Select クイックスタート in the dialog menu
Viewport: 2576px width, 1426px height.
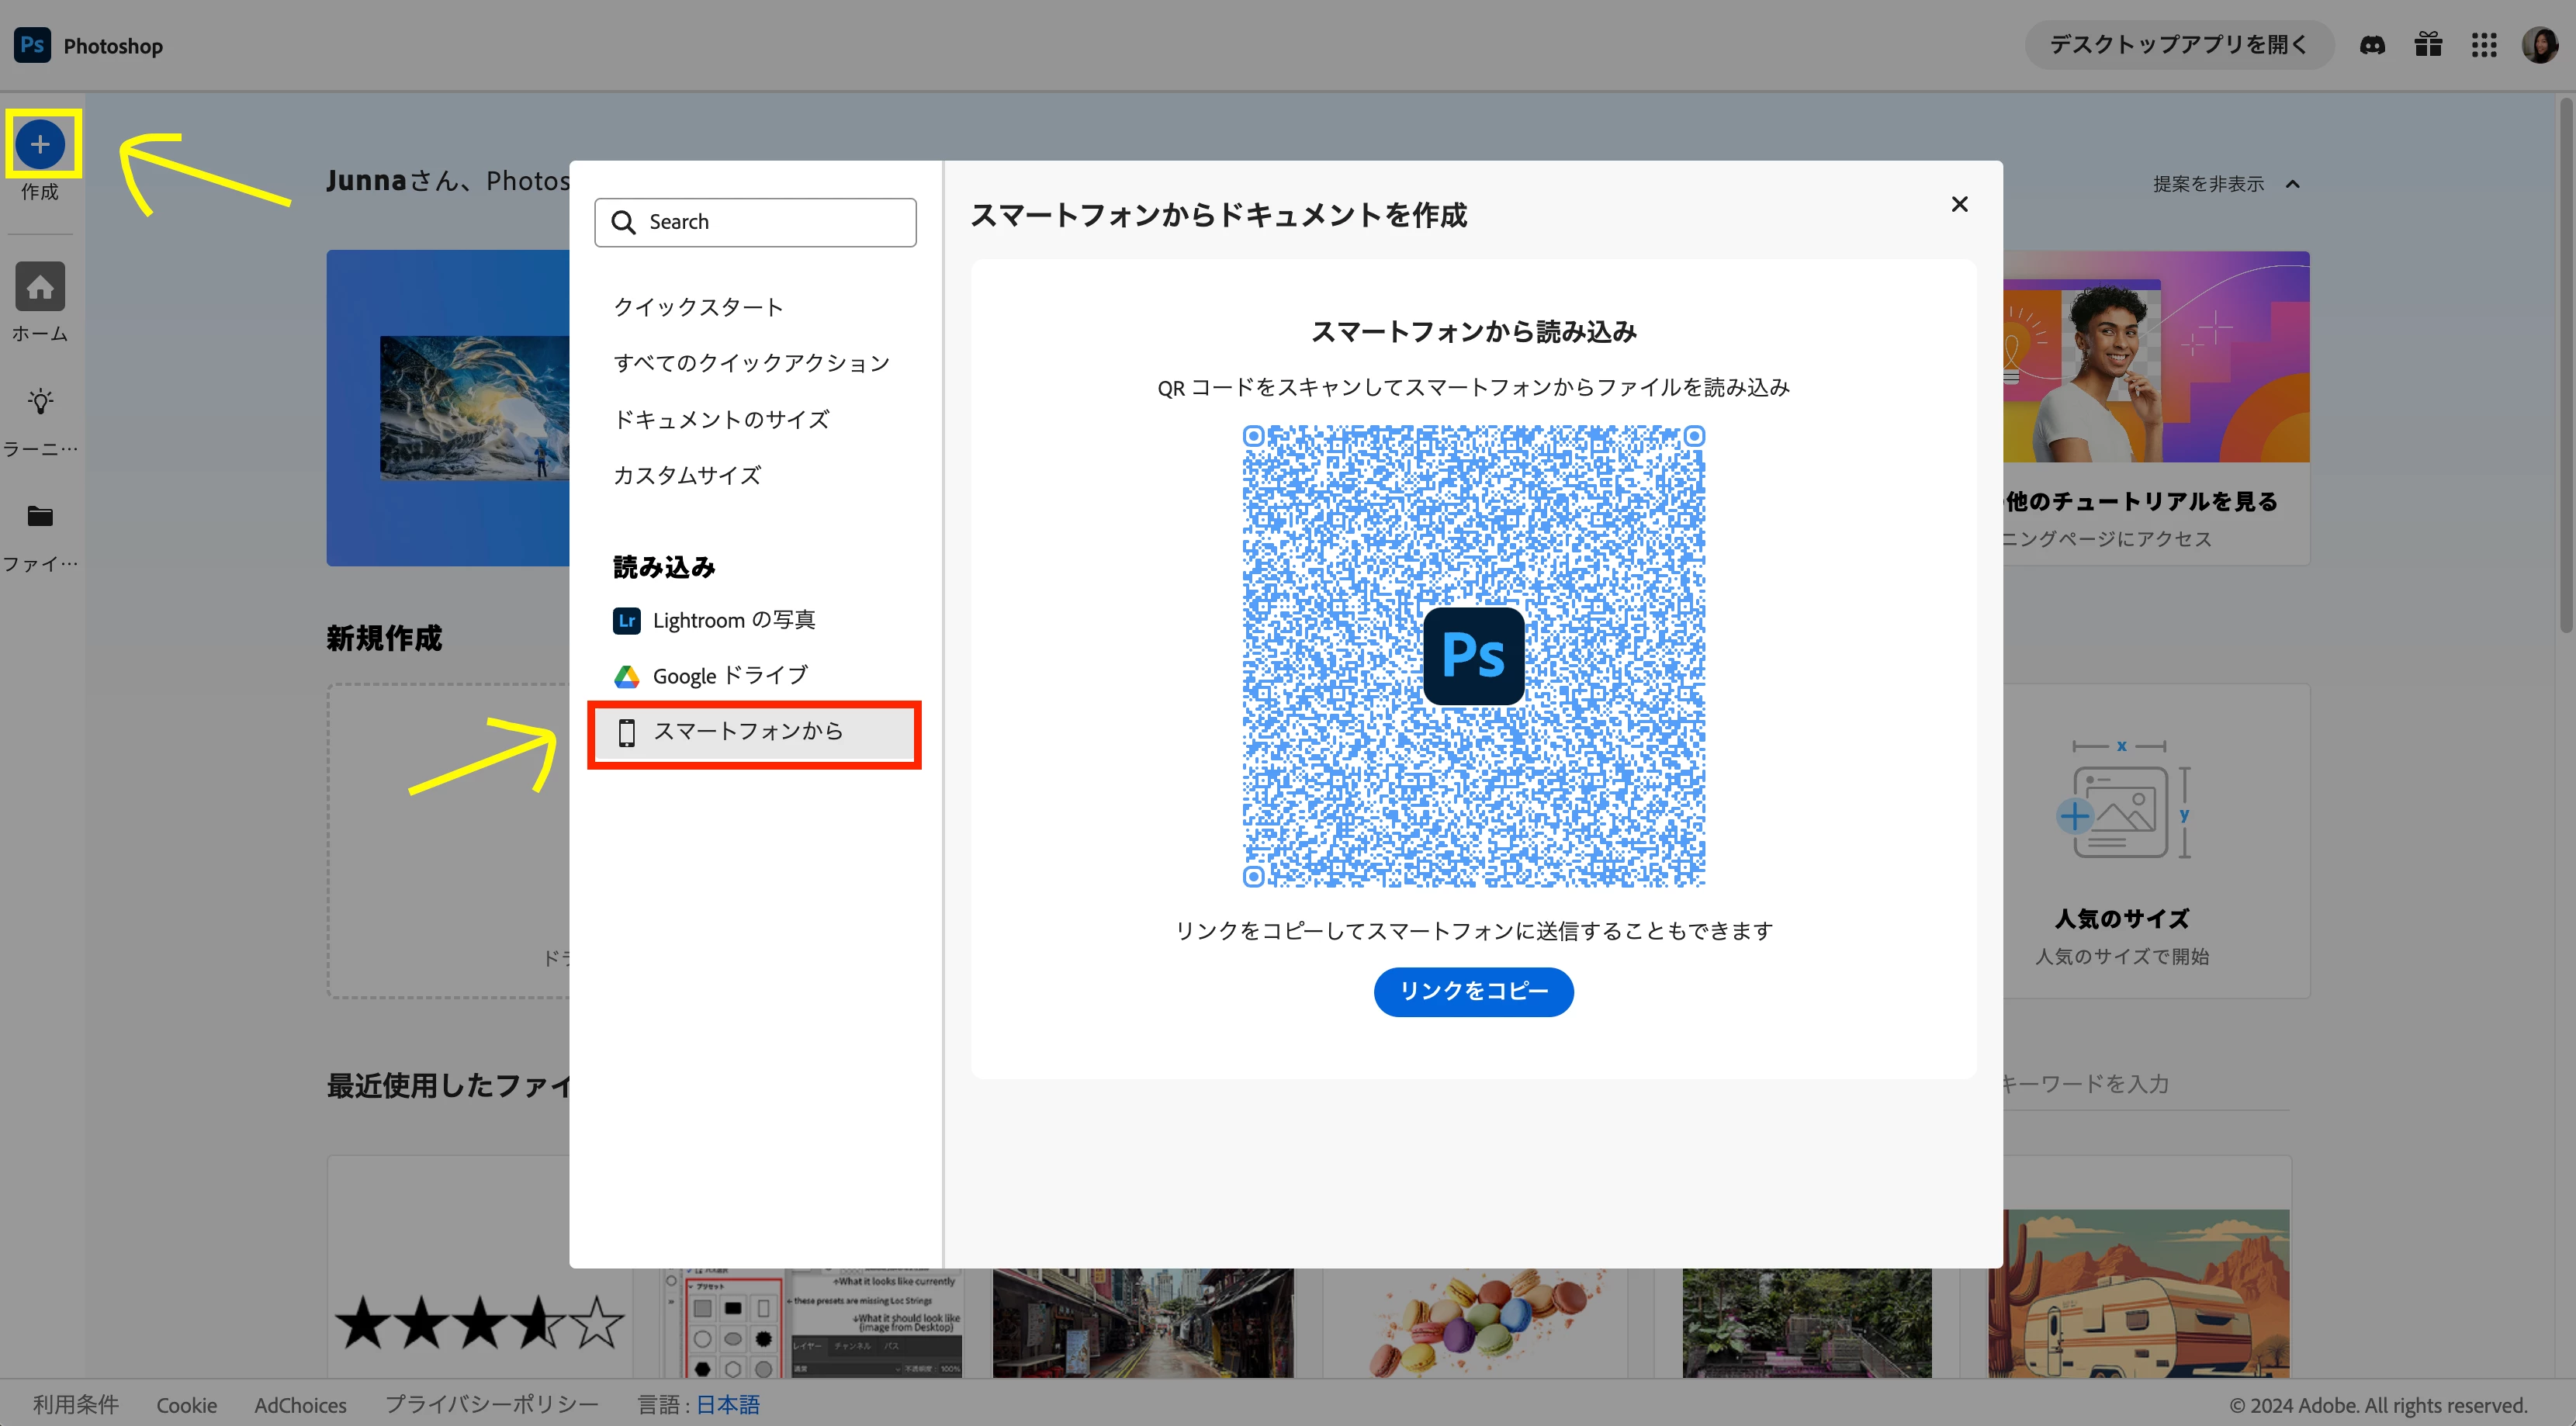pyautogui.click(x=698, y=307)
